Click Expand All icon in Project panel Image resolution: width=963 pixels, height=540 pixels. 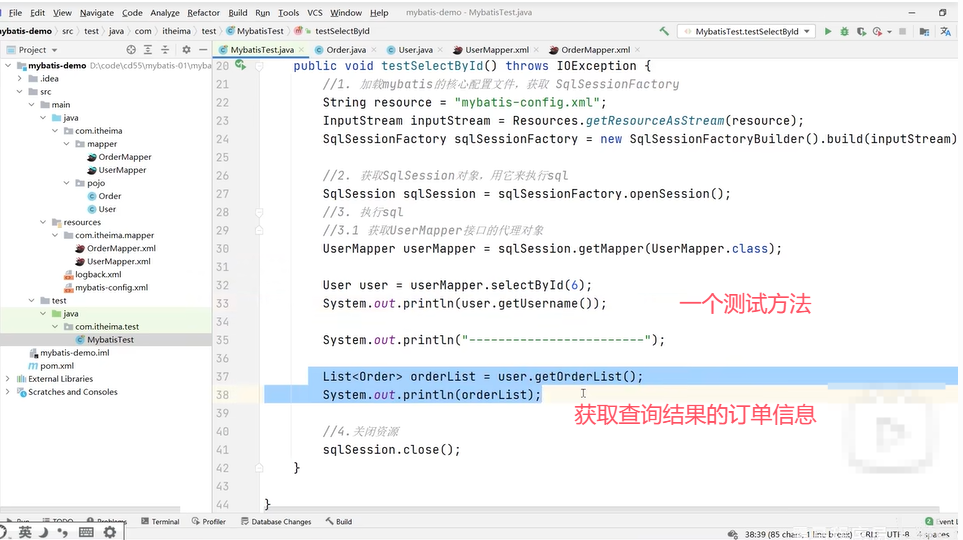[x=148, y=50]
